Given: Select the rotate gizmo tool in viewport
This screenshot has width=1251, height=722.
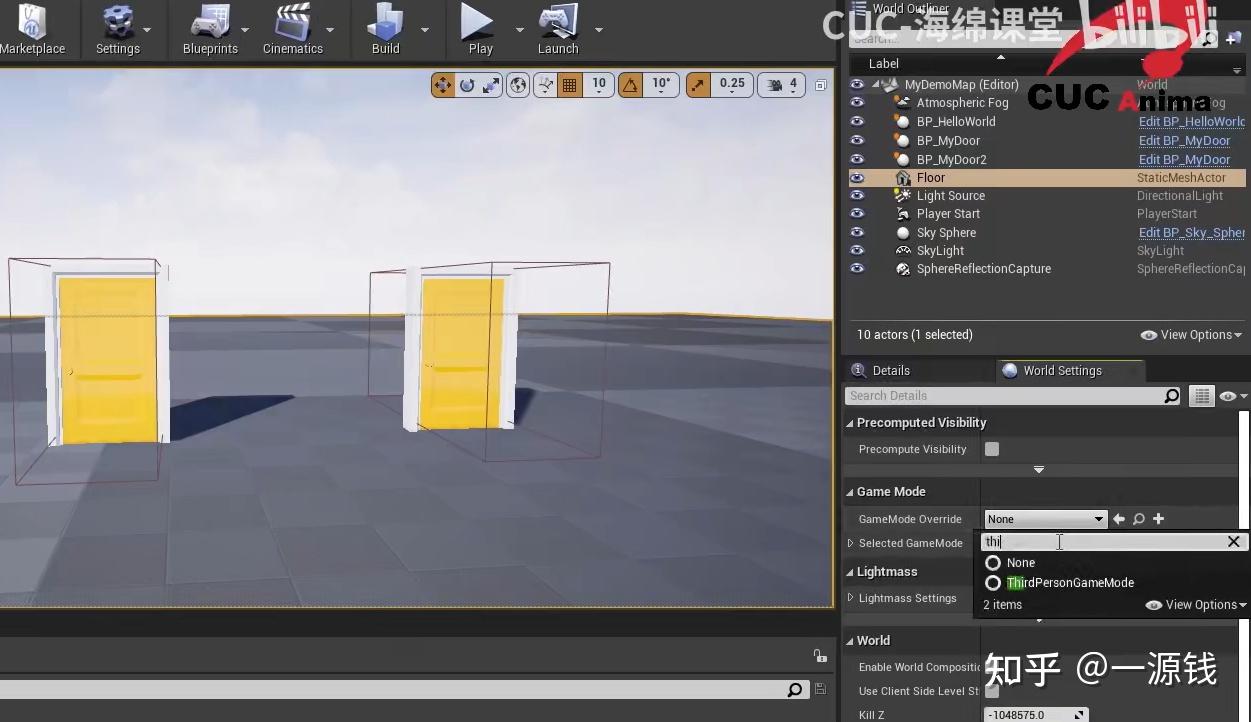Looking at the screenshot, I should (x=467, y=85).
